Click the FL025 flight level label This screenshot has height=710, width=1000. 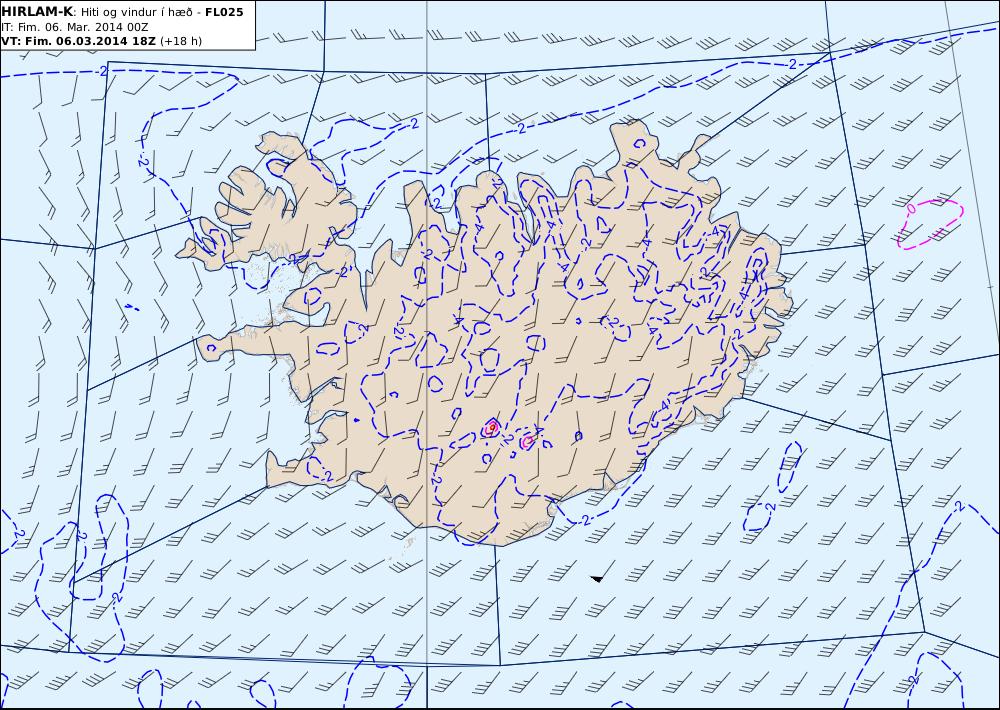click(224, 12)
